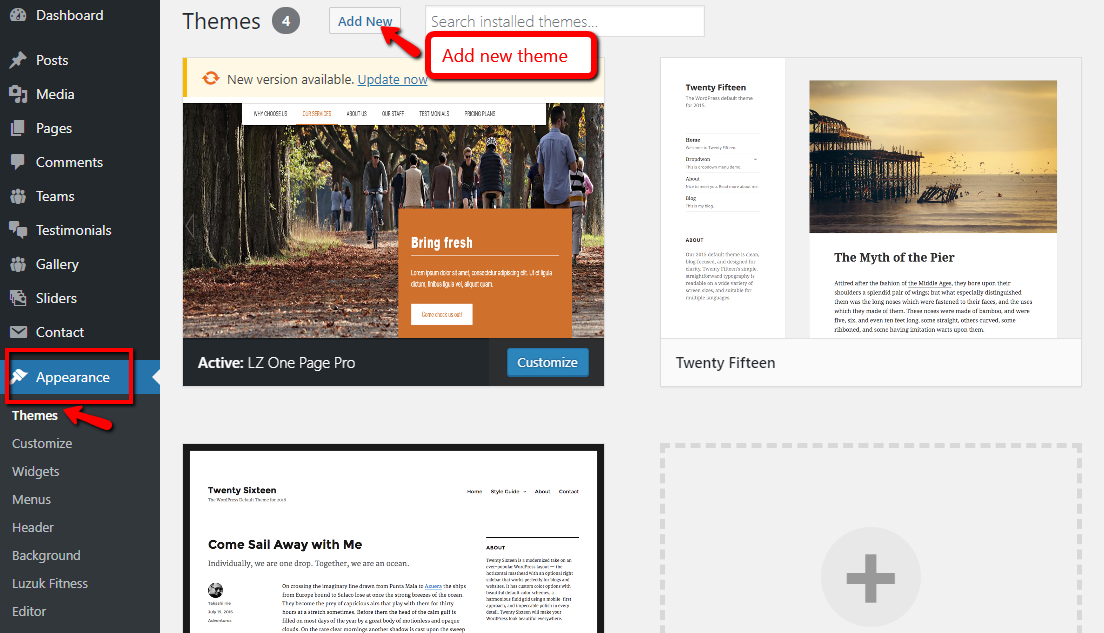1104x633 pixels.
Task: Click the Twenty Fifteen theme name
Action: click(x=725, y=363)
